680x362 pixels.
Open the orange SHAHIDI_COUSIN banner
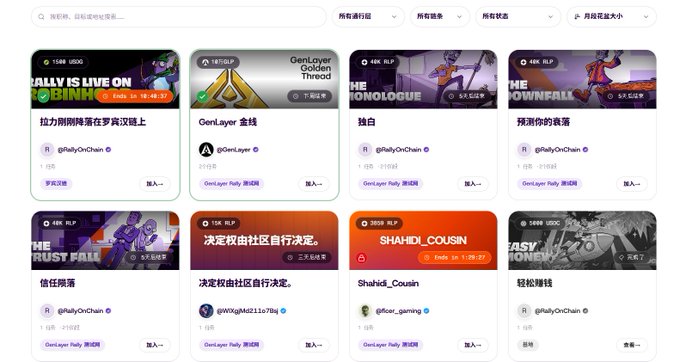pos(423,241)
